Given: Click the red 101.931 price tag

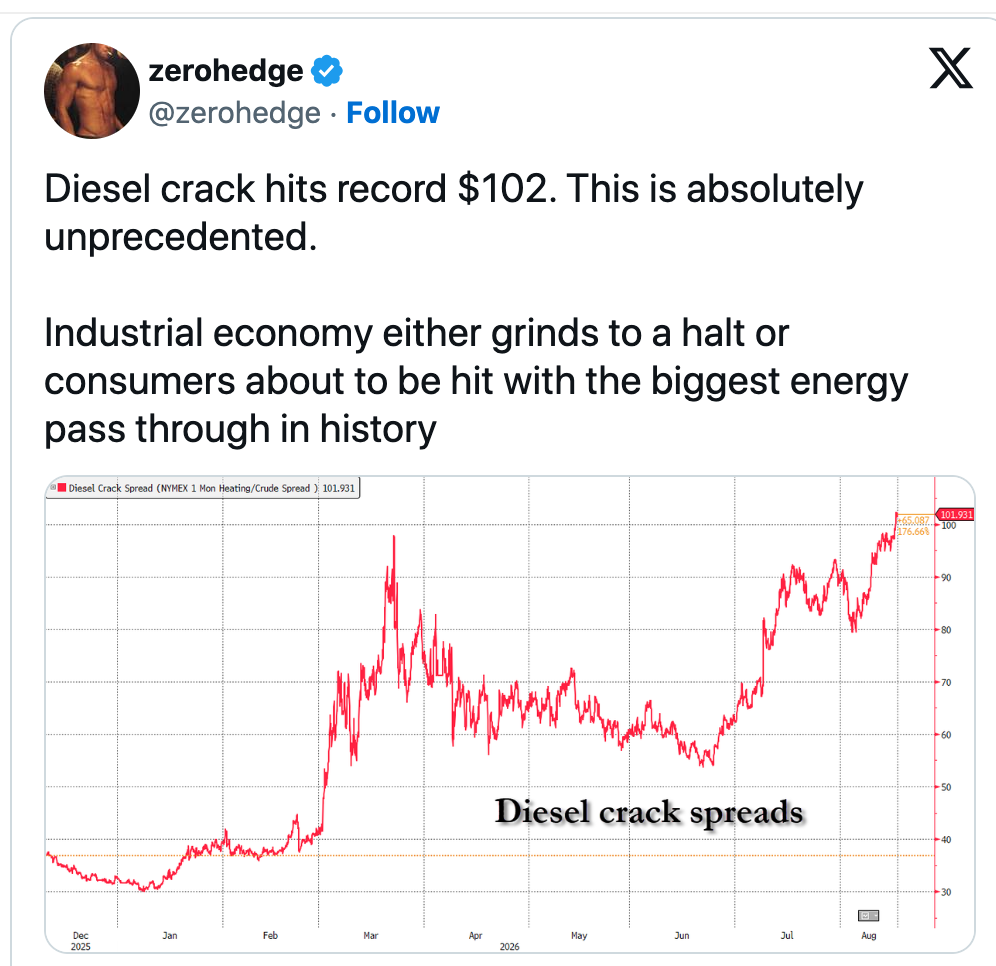Looking at the screenshot, I should pos(956,514).
